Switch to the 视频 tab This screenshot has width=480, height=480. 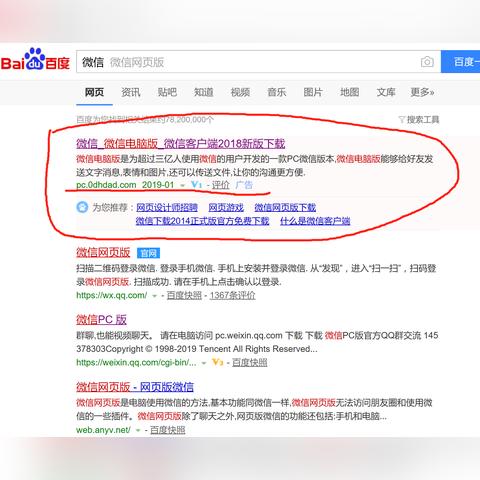pos(240,92)
